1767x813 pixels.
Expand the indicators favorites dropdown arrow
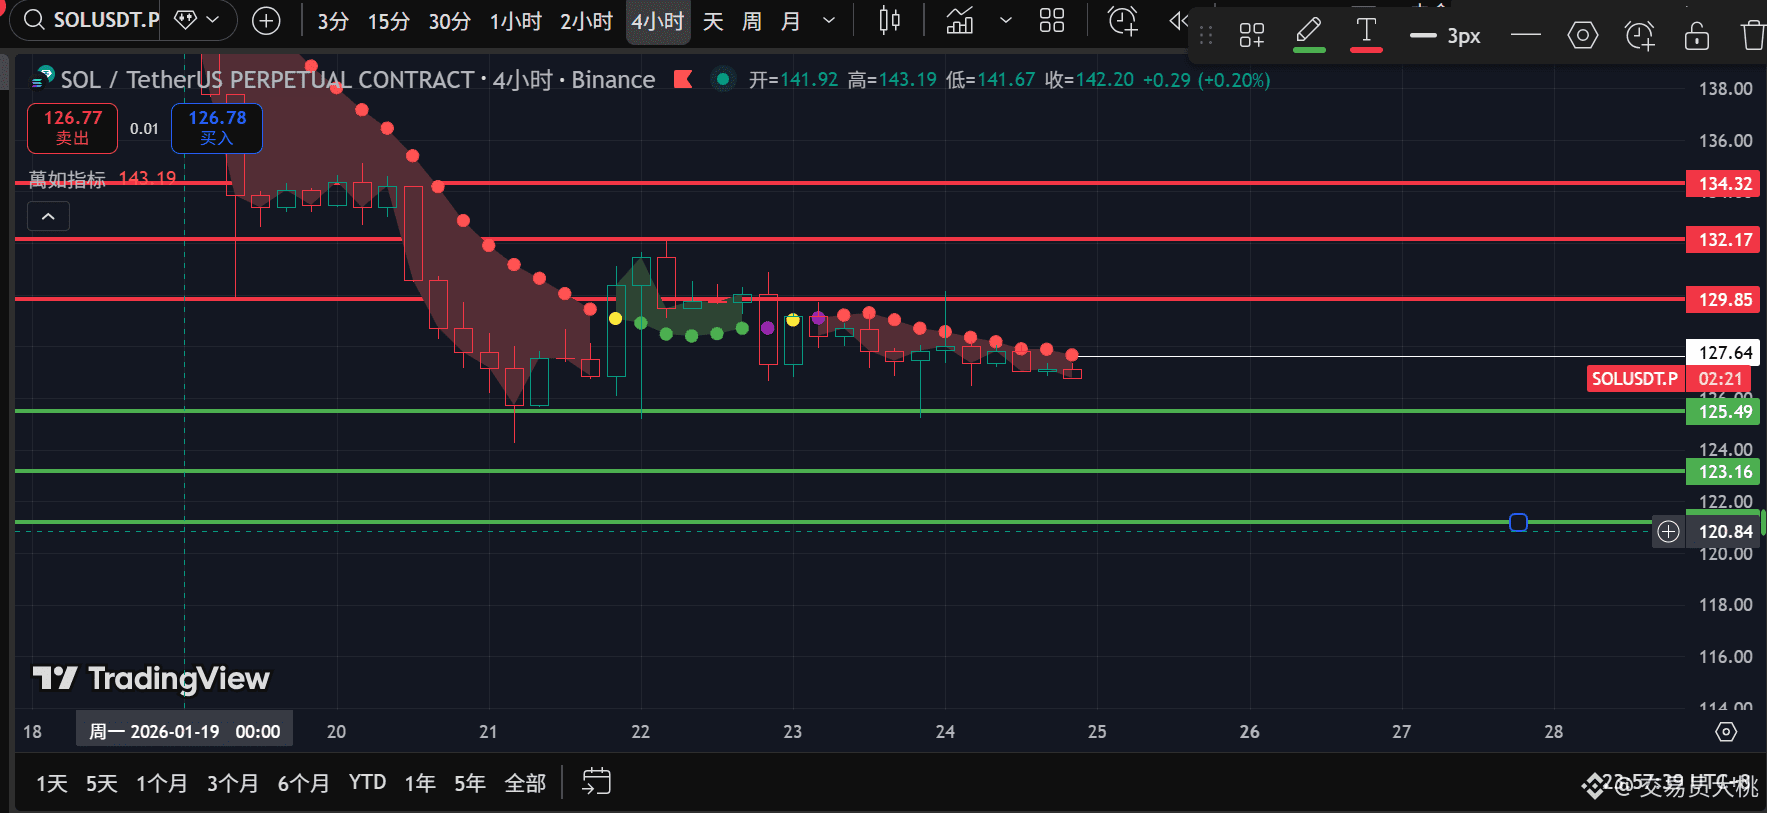click(1006, 20)
